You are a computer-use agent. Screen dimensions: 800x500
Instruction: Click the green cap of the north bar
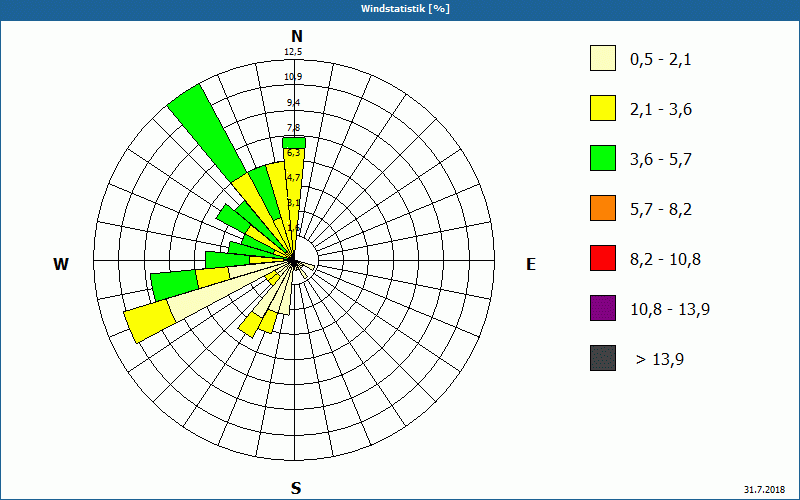[x=294, y=142]
